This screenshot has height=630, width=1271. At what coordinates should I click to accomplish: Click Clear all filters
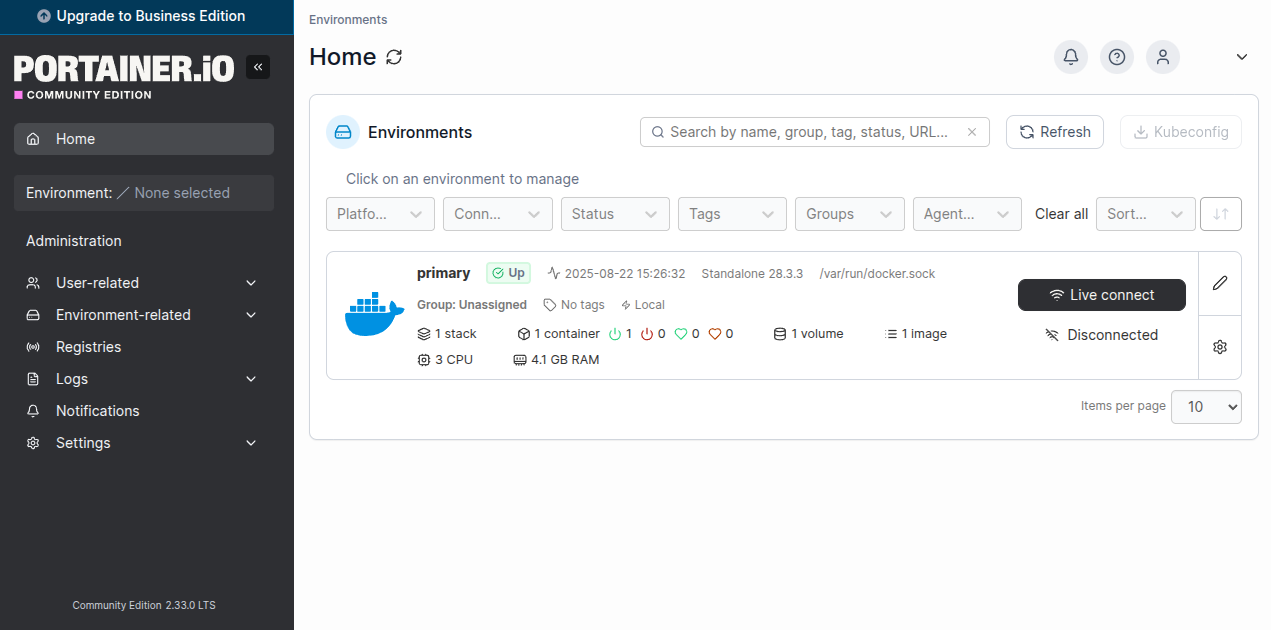pyautogui.click(x=1061, y=214)
